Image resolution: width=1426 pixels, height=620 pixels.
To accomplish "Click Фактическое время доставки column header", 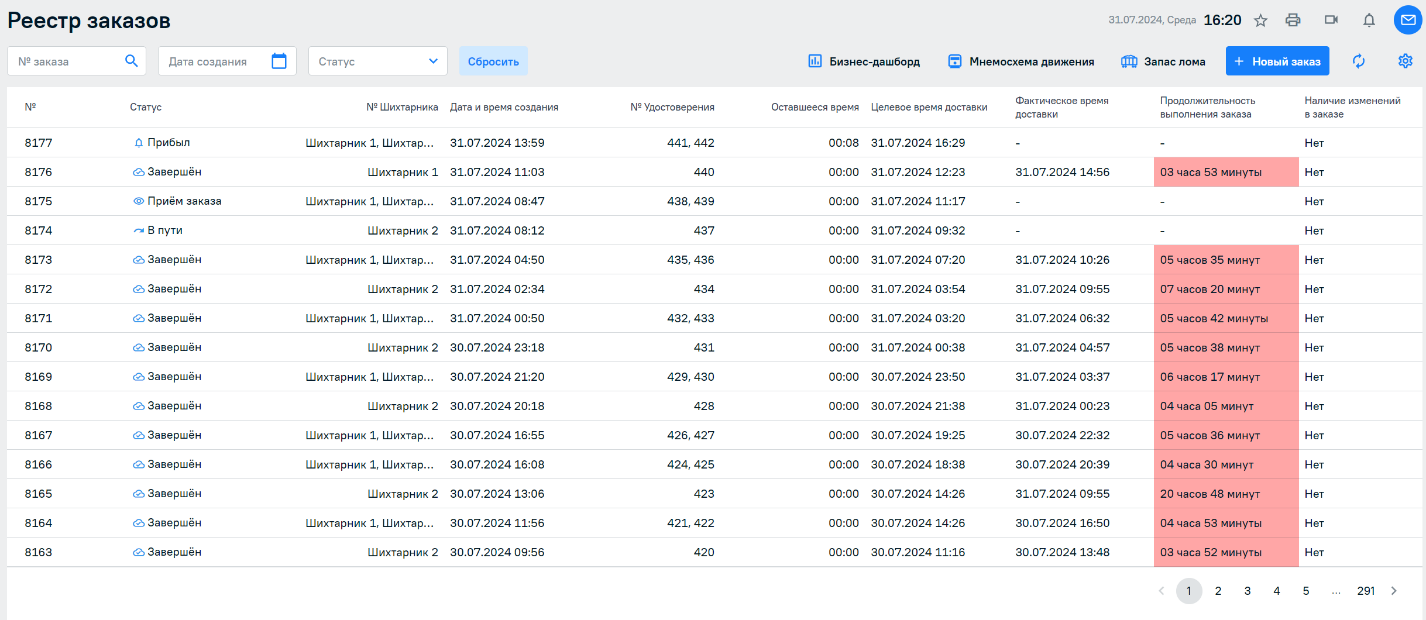I will pyautogui.click(x=1061, y=107).
